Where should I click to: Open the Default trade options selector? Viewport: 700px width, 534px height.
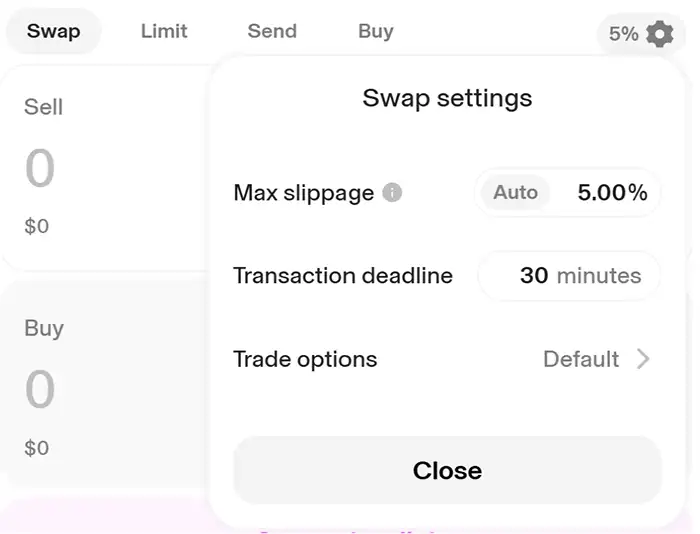click(581, 359)
